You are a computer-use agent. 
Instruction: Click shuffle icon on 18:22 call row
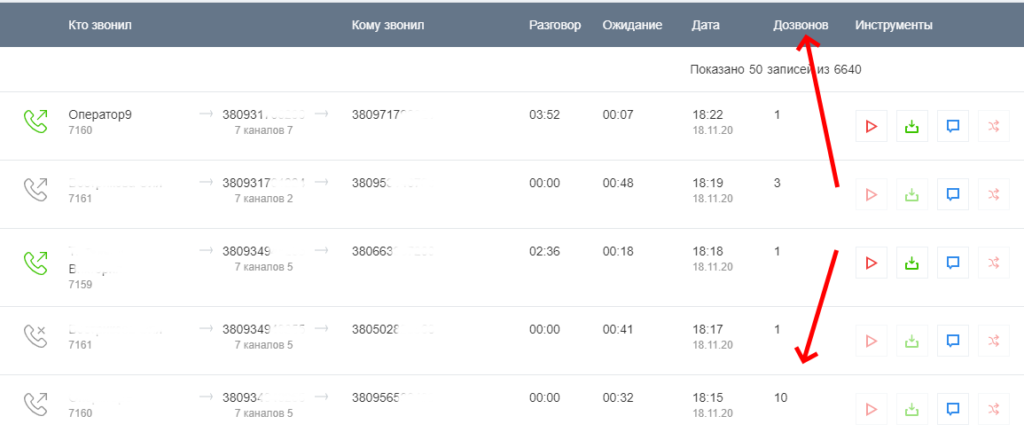point(993,126)
